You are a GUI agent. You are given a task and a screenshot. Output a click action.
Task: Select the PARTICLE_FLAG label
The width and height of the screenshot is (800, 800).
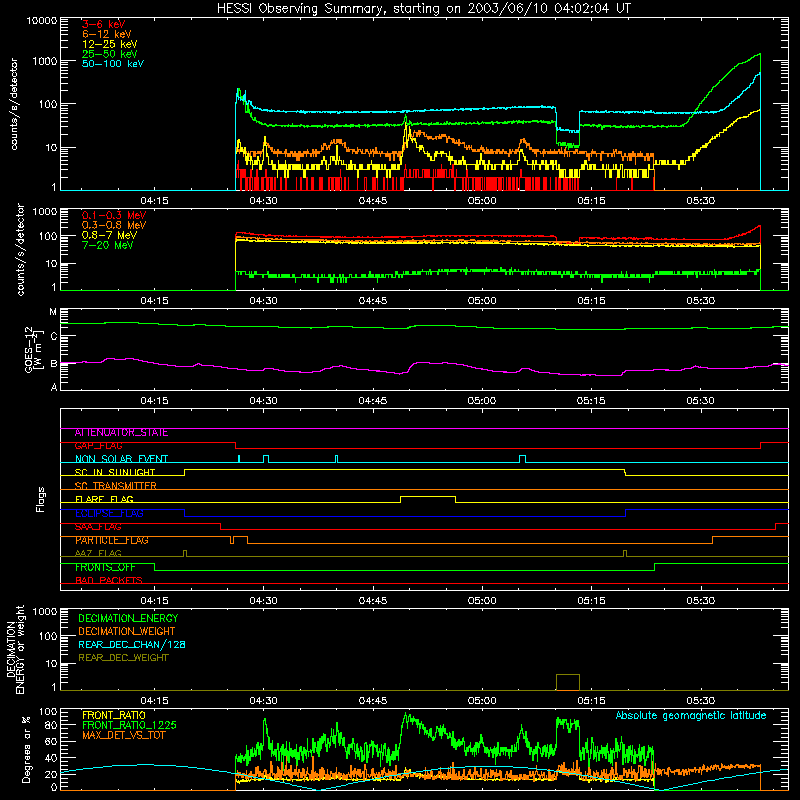(112, 540)
